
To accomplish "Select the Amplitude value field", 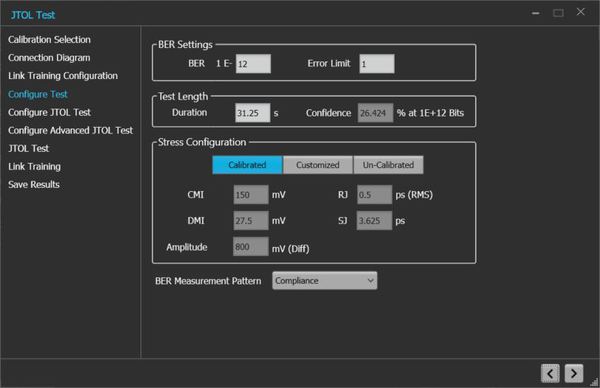I will click(x=251, y=247).
